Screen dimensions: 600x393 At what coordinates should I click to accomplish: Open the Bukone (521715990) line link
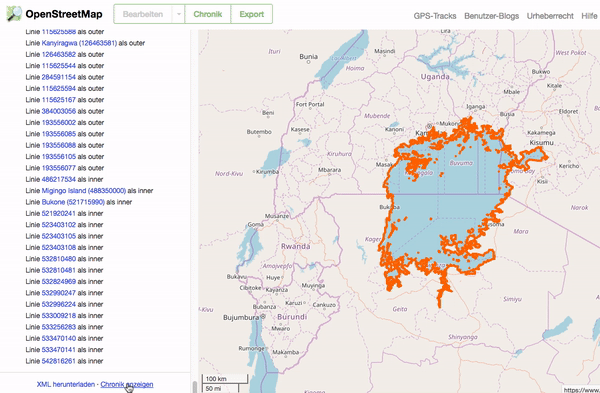73,202
